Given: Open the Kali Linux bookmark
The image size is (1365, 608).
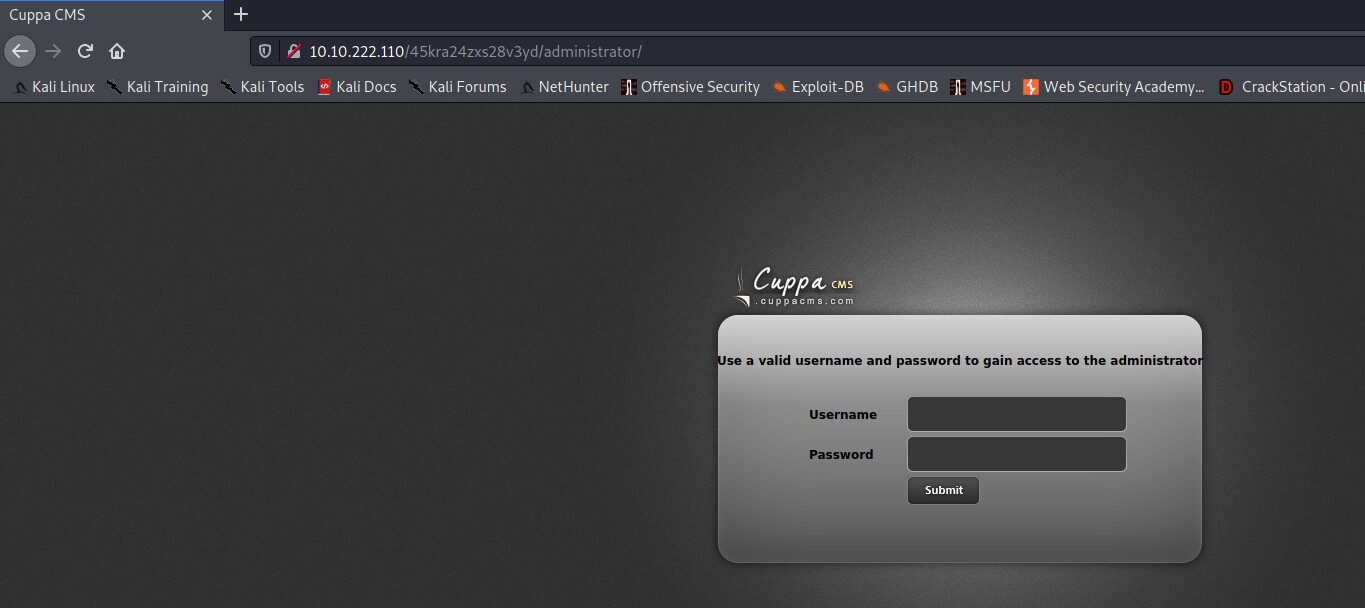Looking at the screenshot, I should (x=55, y=87).
